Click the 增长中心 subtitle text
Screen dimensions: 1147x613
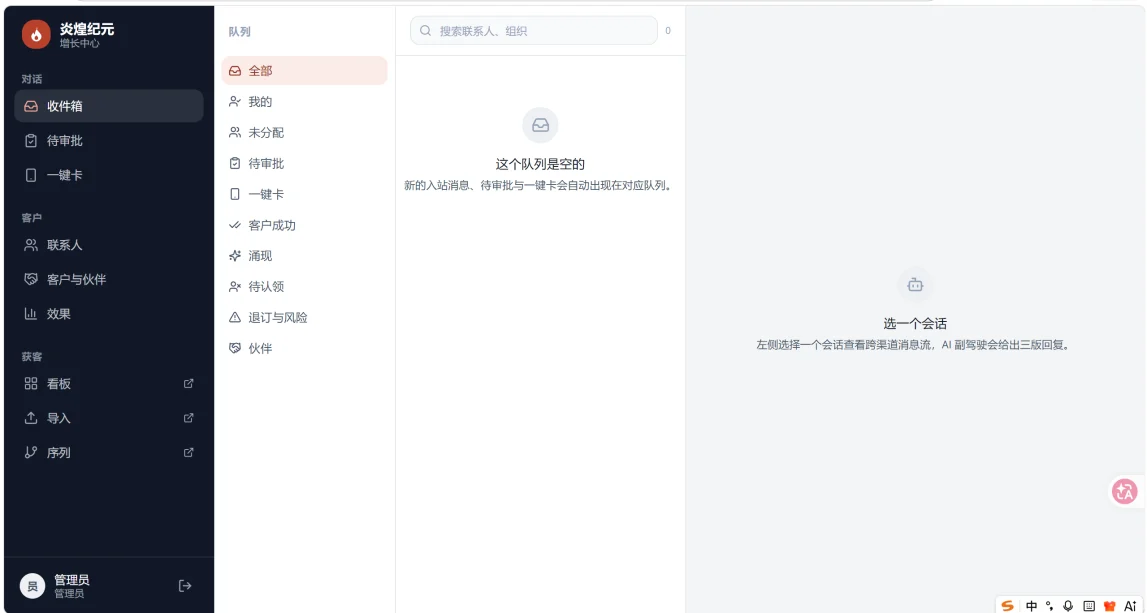pyautogui.click(x=80, y=43)
